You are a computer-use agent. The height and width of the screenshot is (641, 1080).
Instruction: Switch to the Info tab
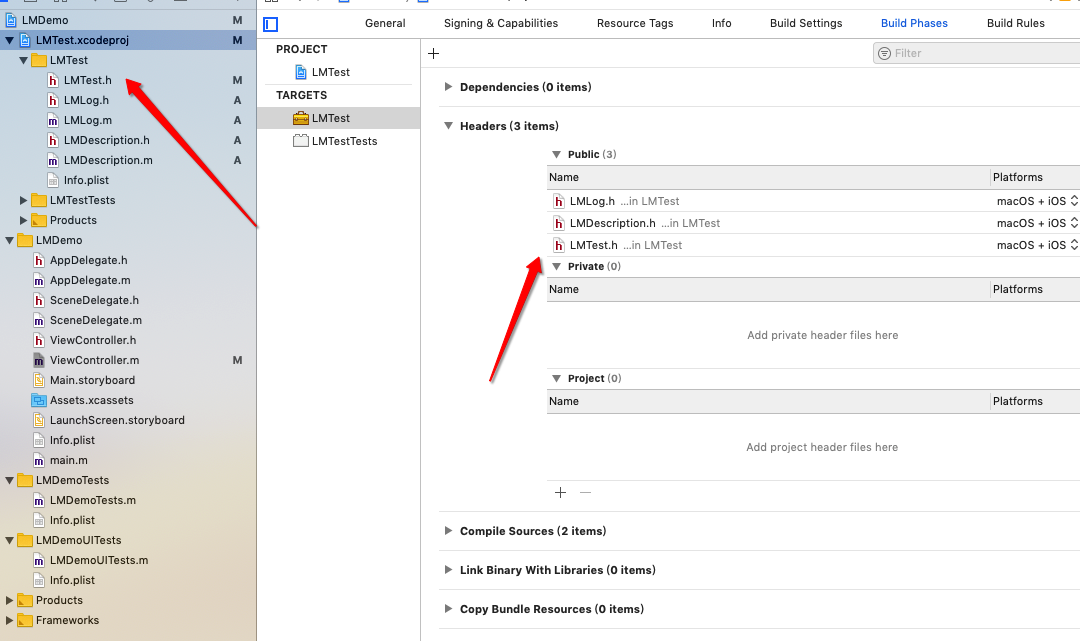[x=721, y=23]
